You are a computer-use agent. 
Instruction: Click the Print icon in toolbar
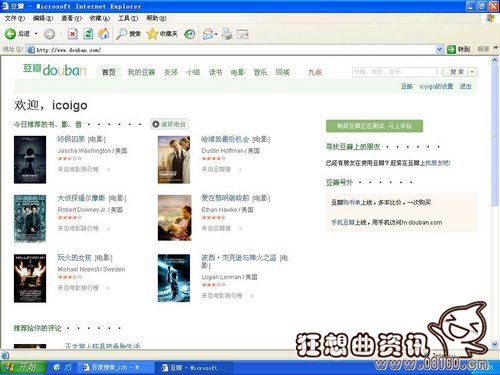tap(227, 34)
